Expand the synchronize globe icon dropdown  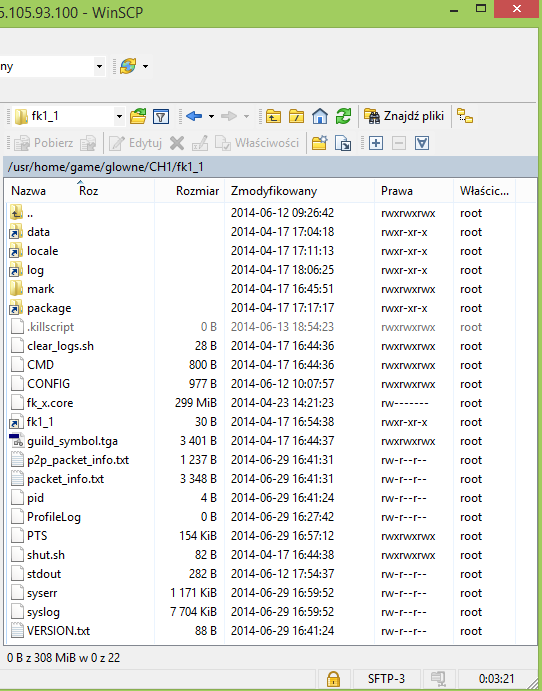click(145, 67)
